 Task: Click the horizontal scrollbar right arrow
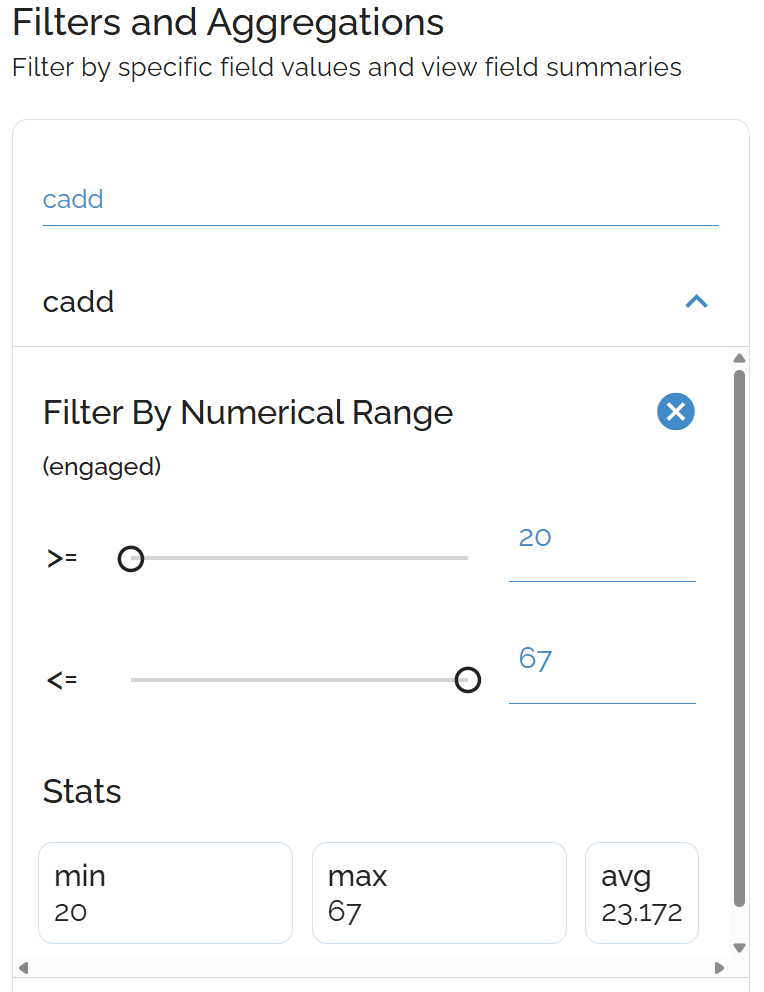click(718, 967)
